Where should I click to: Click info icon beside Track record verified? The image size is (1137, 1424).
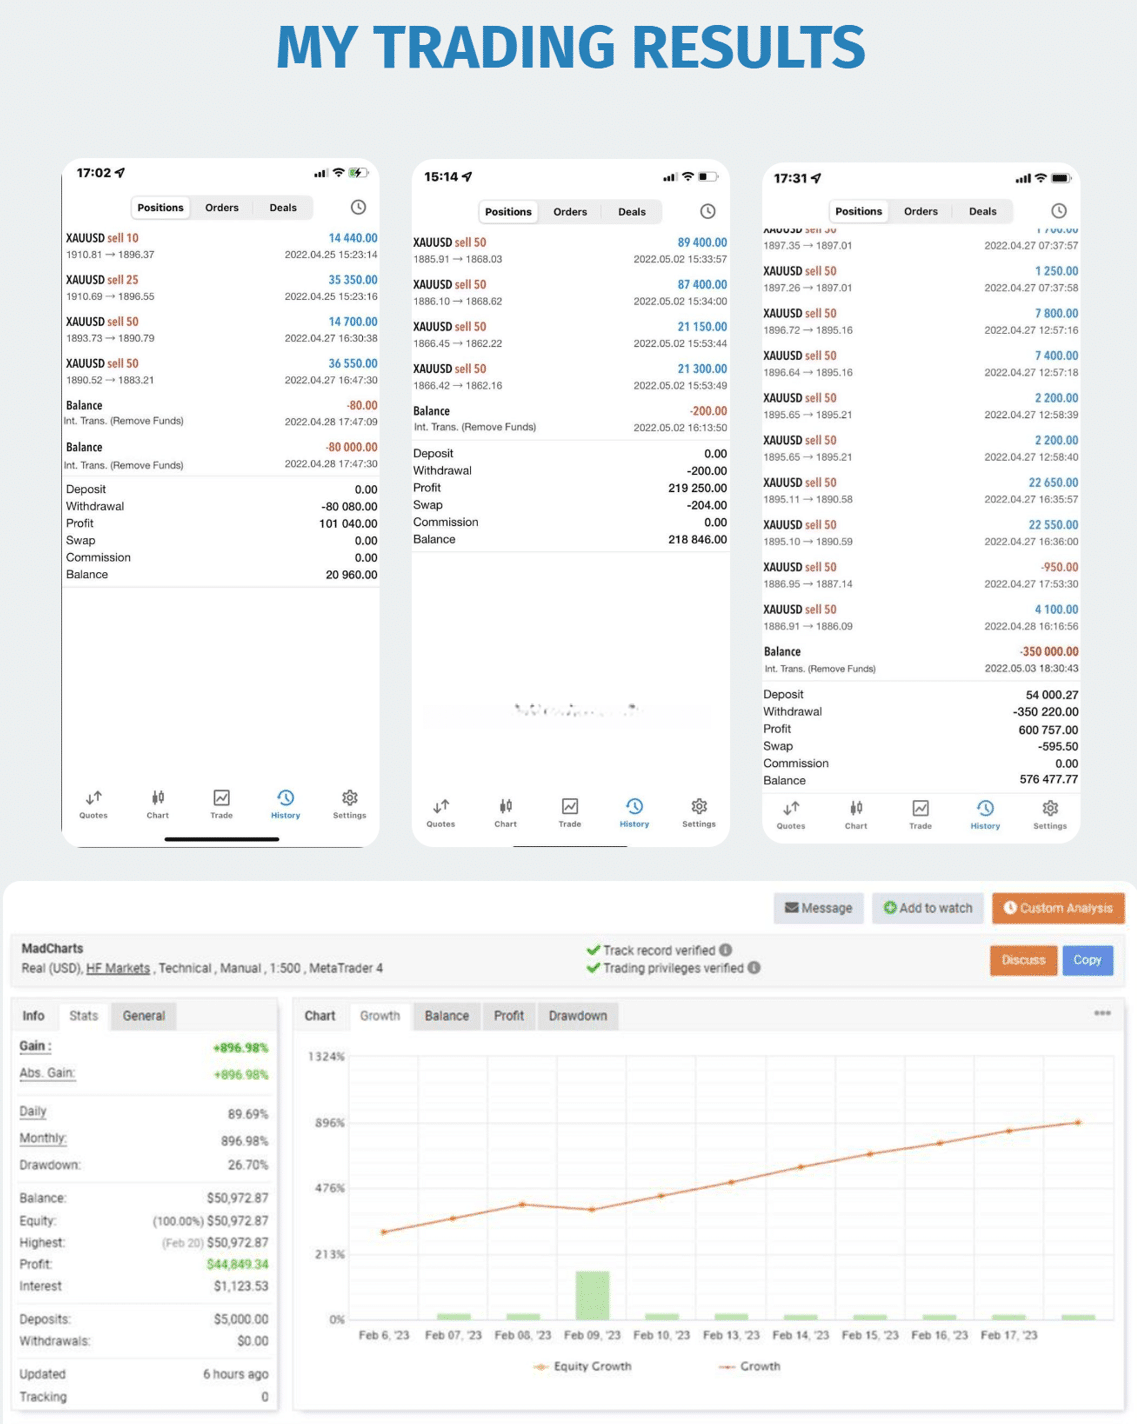coord(726,950)
